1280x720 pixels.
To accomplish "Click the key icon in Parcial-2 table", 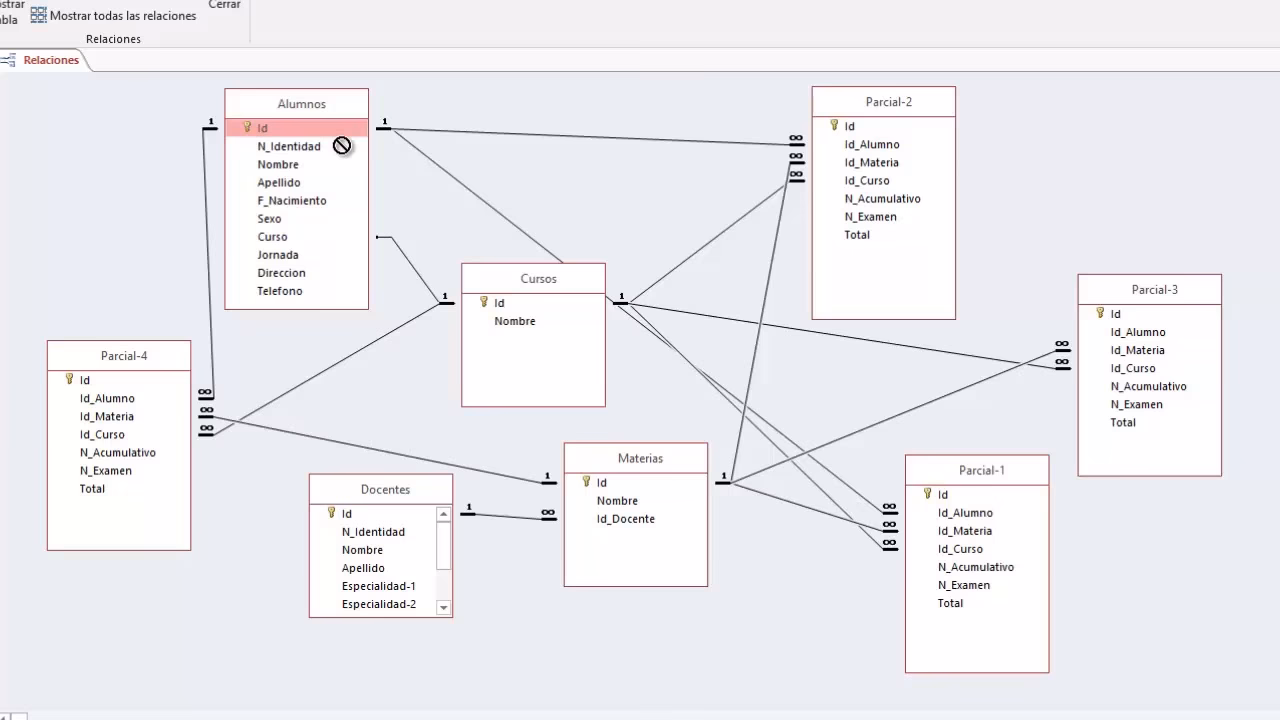I will click(834, 125).
